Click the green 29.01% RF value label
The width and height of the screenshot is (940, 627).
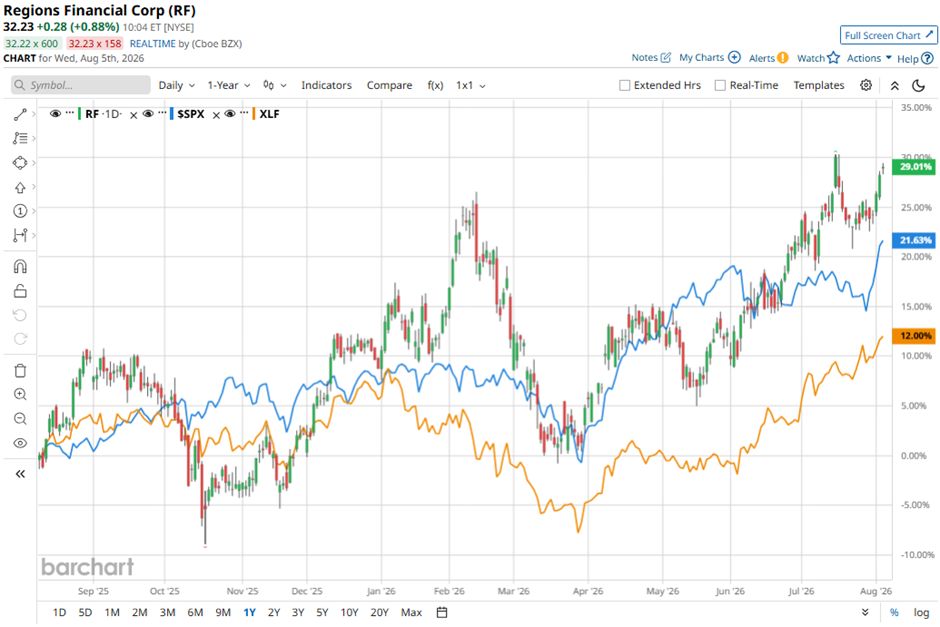coord(914,167)
